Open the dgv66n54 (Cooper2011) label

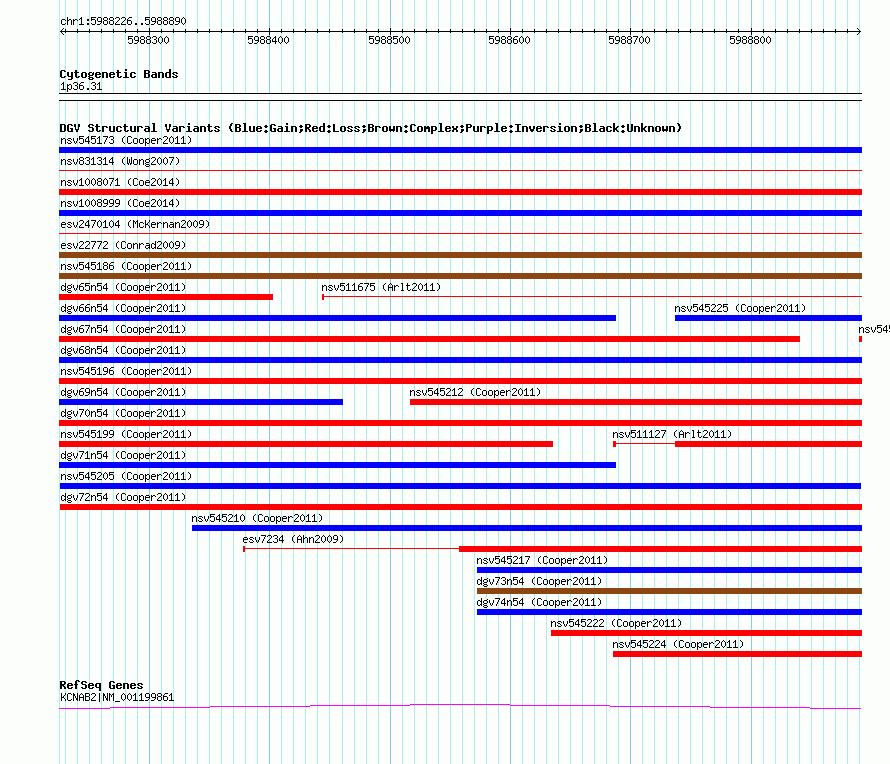pyautogui.click(x=123, y=308)
